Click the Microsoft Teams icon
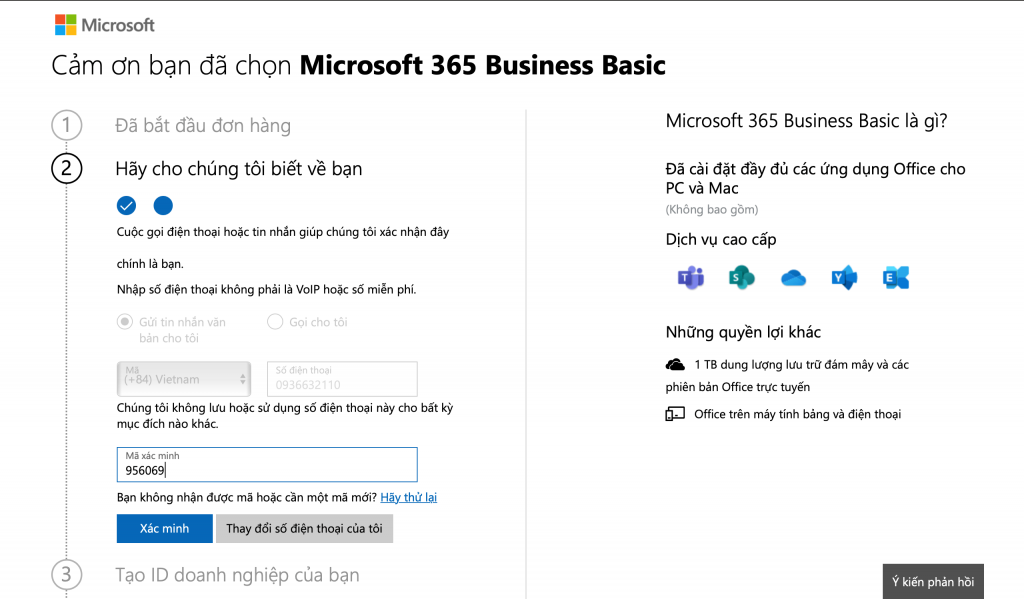 [690, 278]
